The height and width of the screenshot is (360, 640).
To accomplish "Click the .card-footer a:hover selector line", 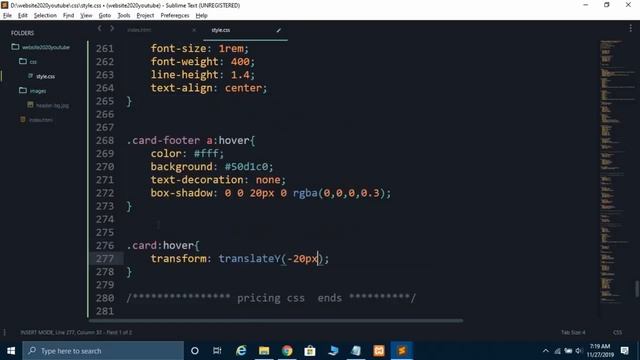I will [x=191, y=140].
